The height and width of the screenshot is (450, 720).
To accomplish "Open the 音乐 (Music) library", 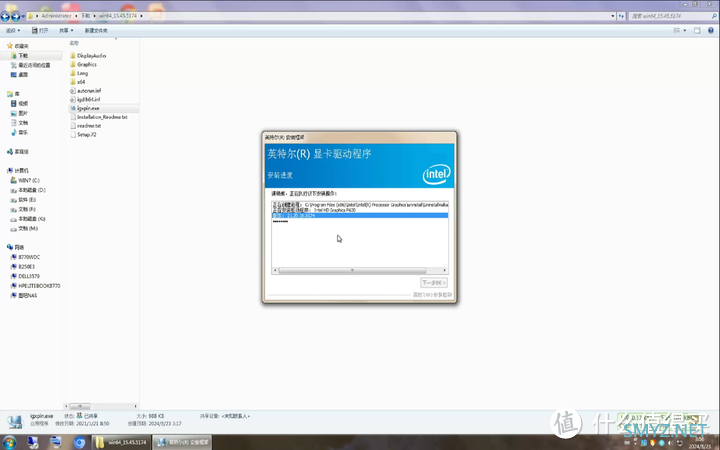I will pos(19,132).
